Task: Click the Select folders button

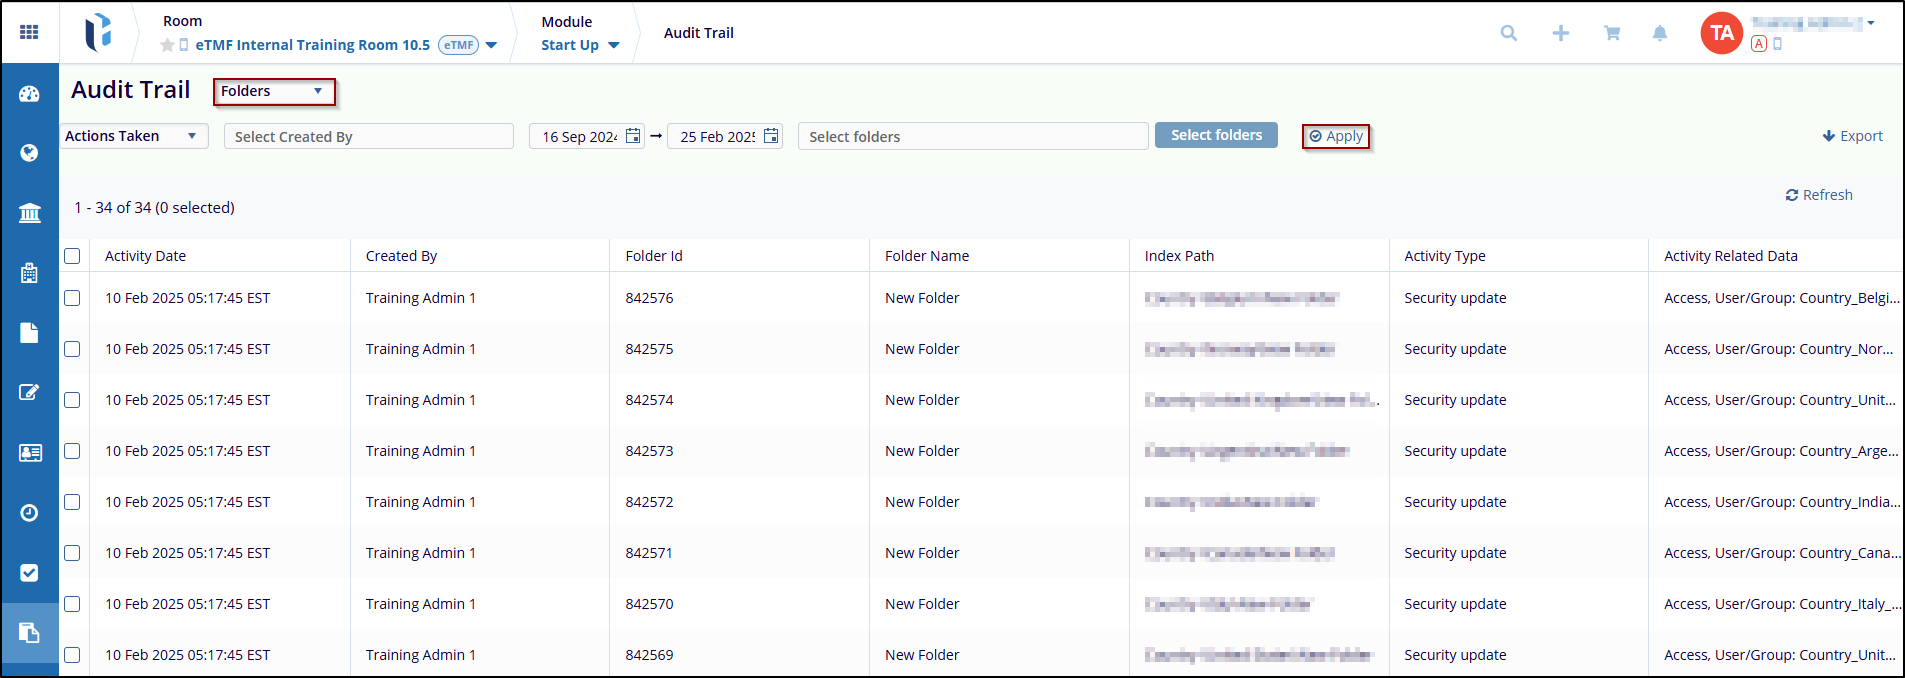Action: pos(1216,135)
